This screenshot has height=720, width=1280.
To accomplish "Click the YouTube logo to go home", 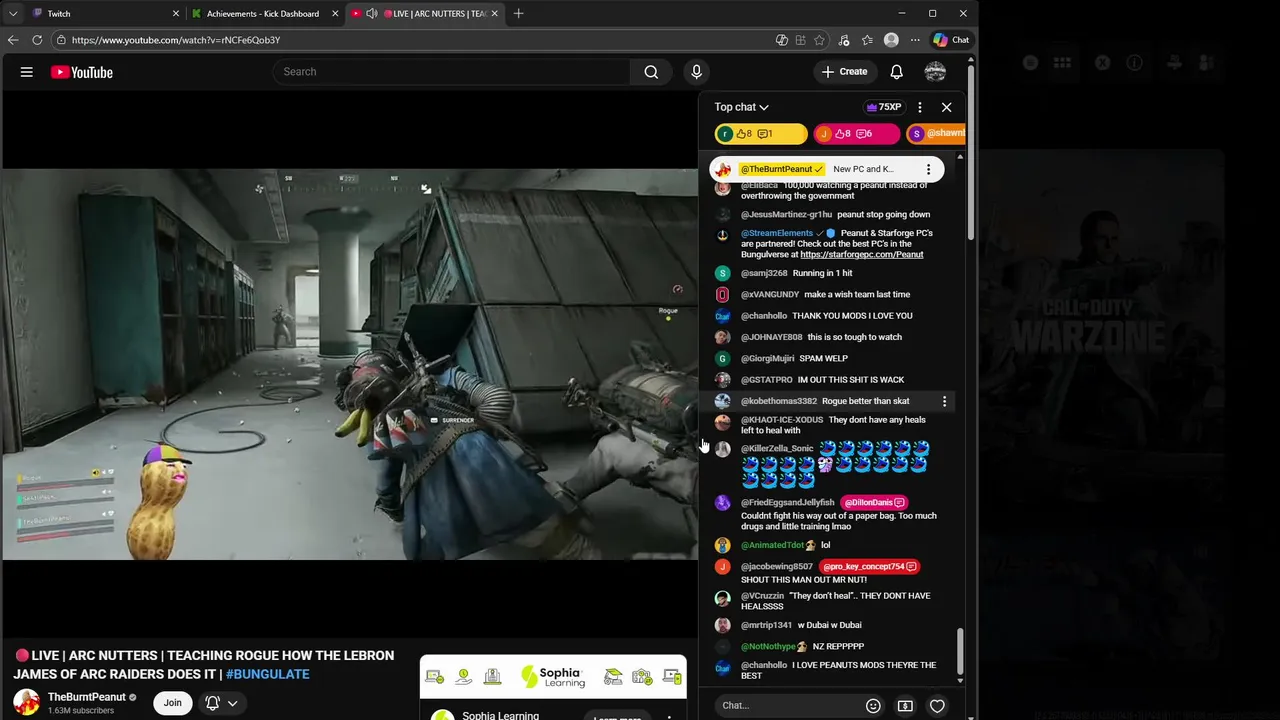I will pyautogui.click(x=82, y=72).
